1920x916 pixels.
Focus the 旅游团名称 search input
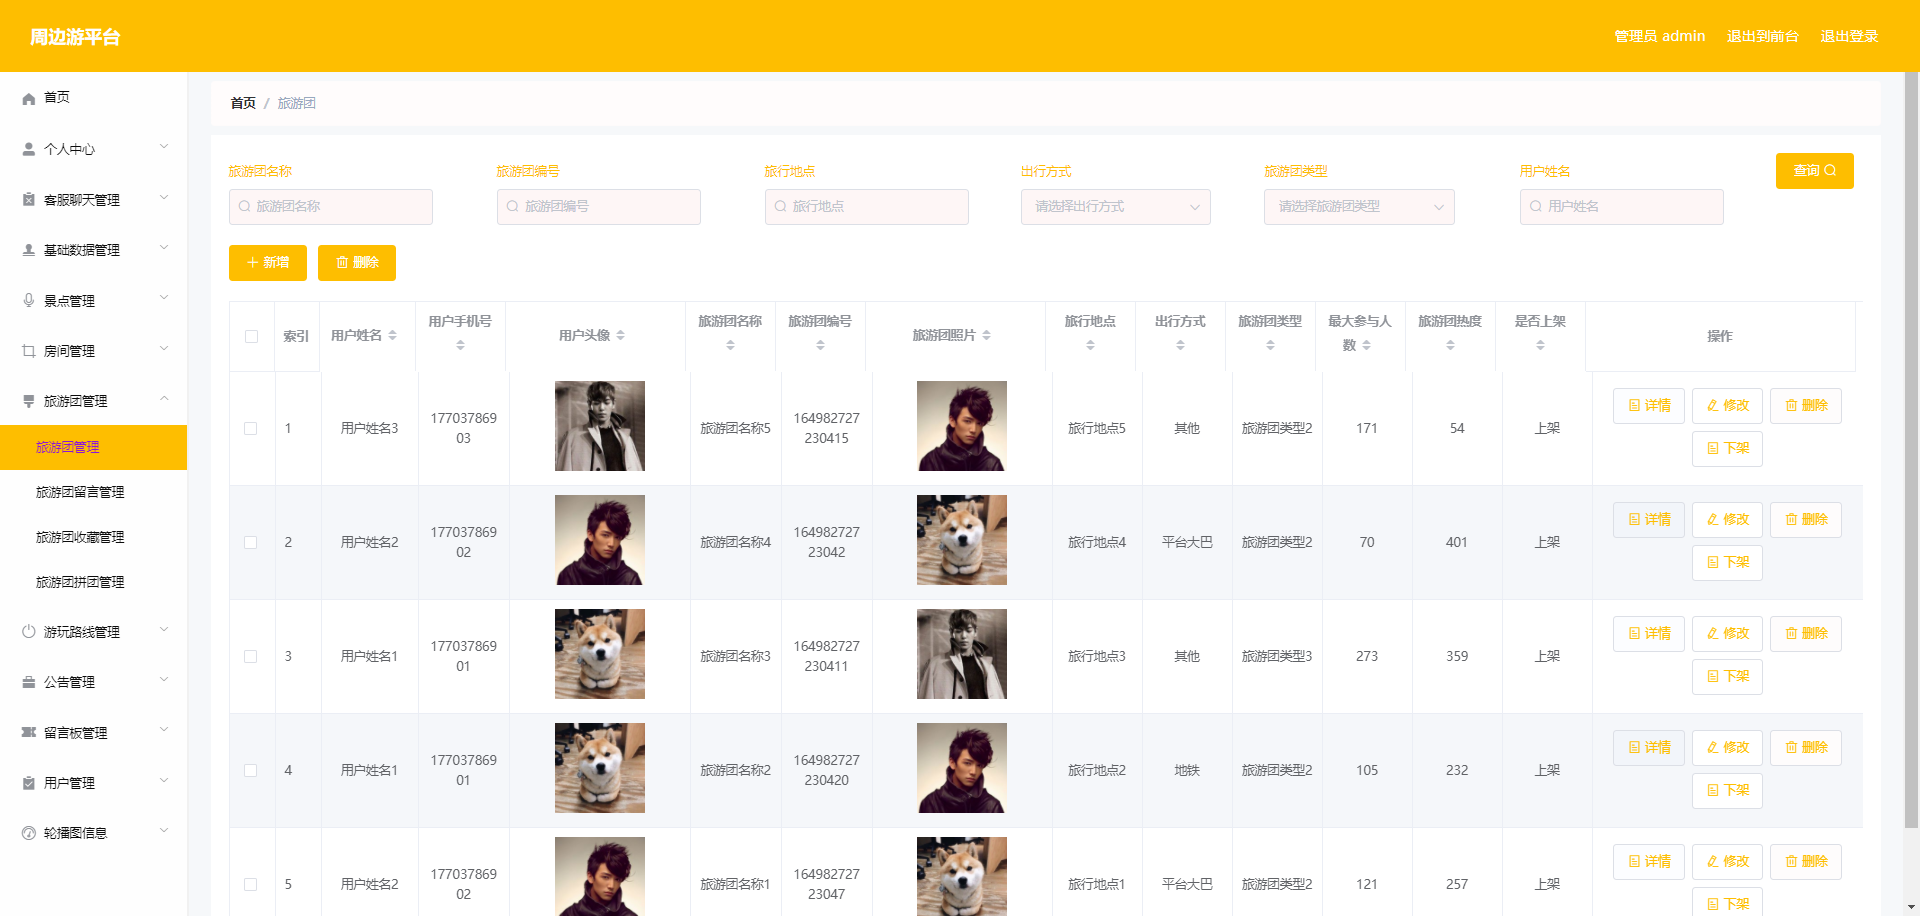[x=331, y=207]
